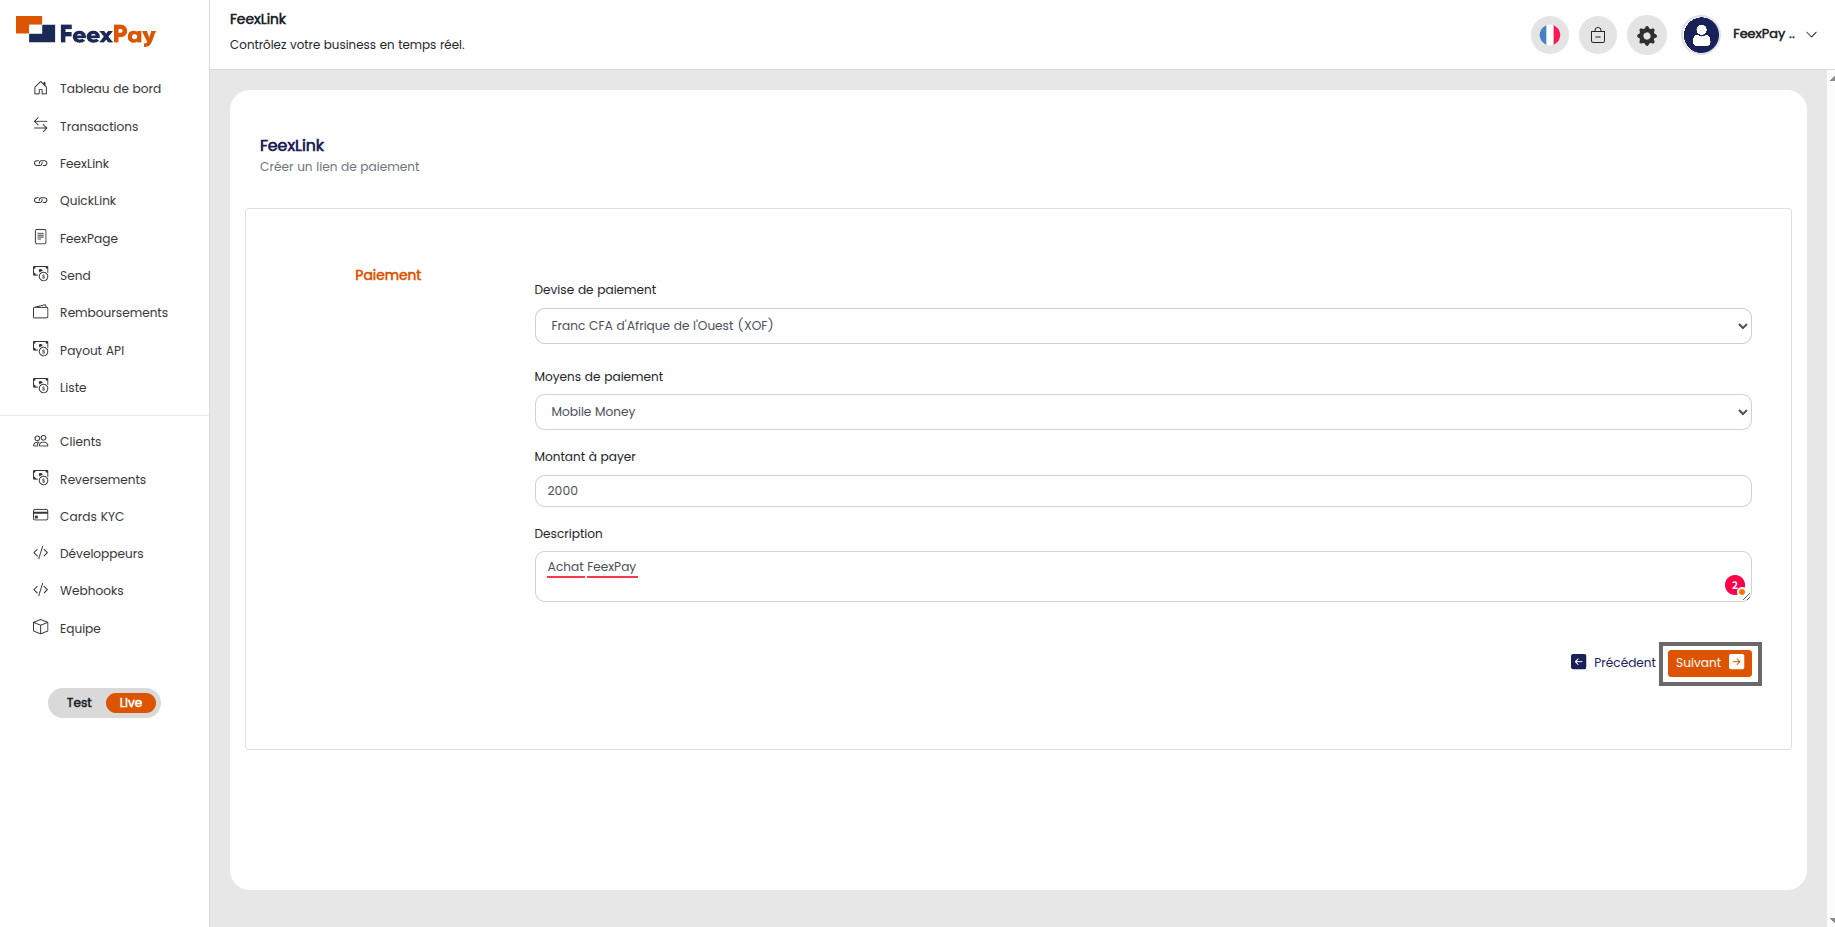Open Cards KYC menu item

point(92,516)
